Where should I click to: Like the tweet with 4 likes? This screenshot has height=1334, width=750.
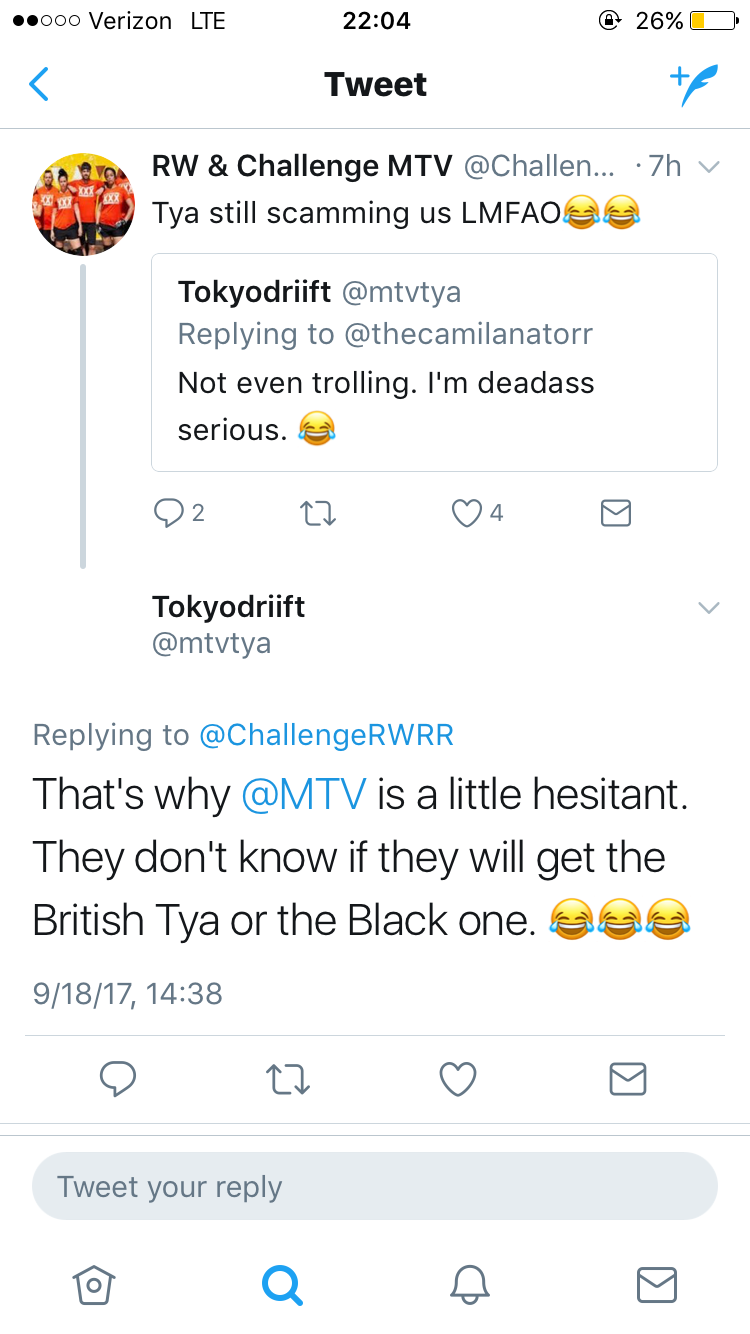[467, 513]
